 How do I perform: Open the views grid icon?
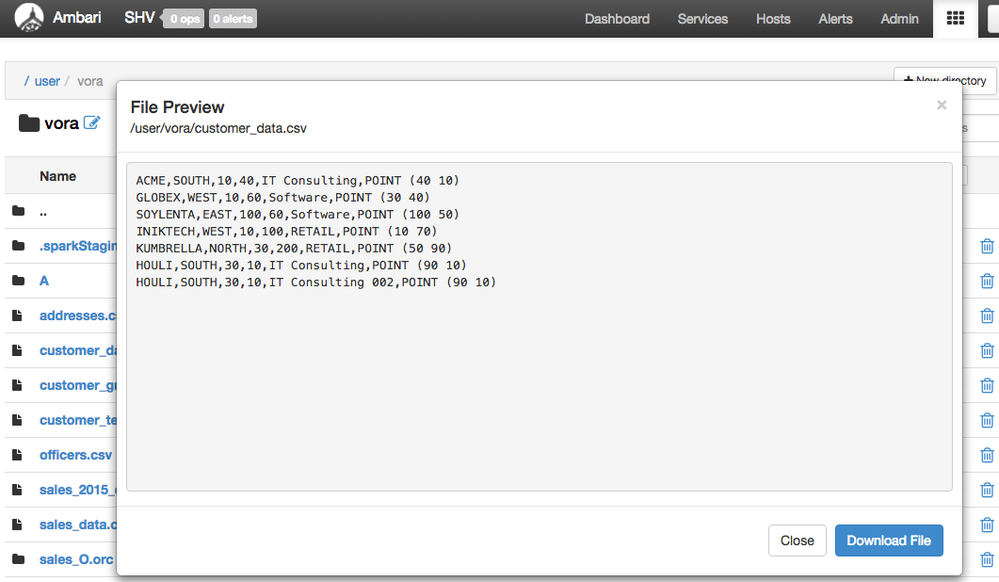click(955, 19)
